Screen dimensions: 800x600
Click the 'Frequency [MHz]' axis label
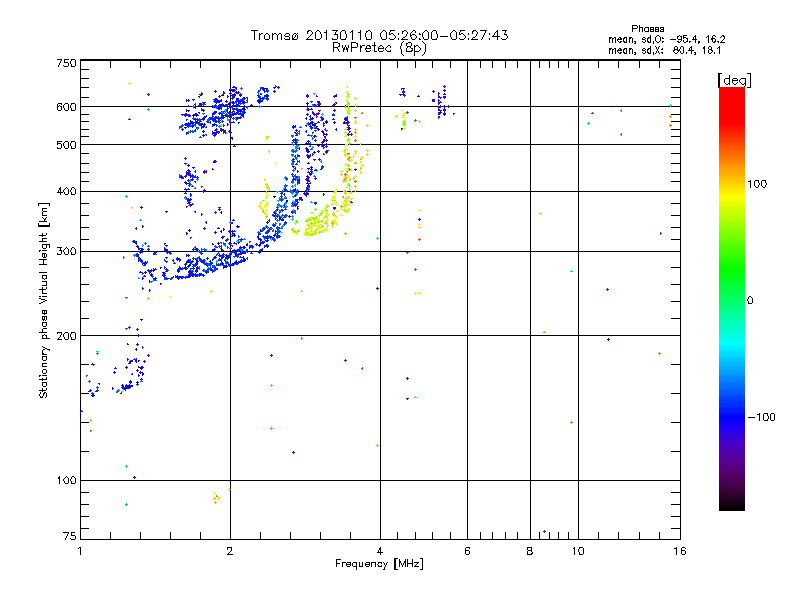379,564
